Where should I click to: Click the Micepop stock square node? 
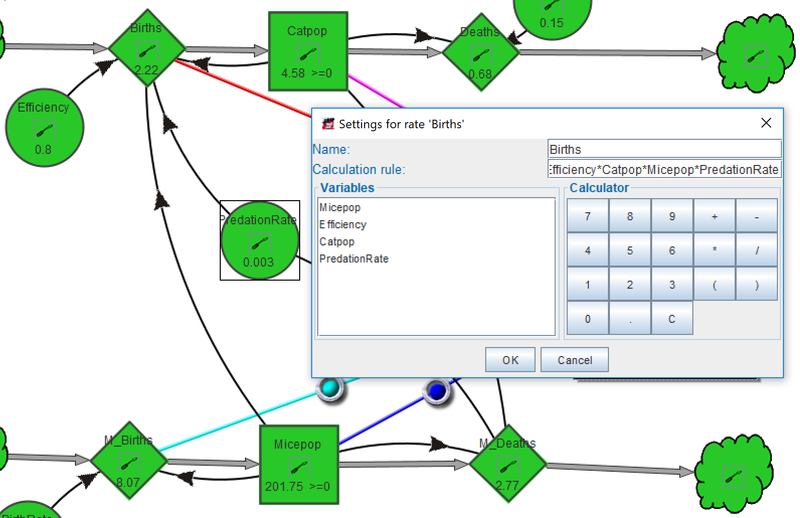(299, 464)
